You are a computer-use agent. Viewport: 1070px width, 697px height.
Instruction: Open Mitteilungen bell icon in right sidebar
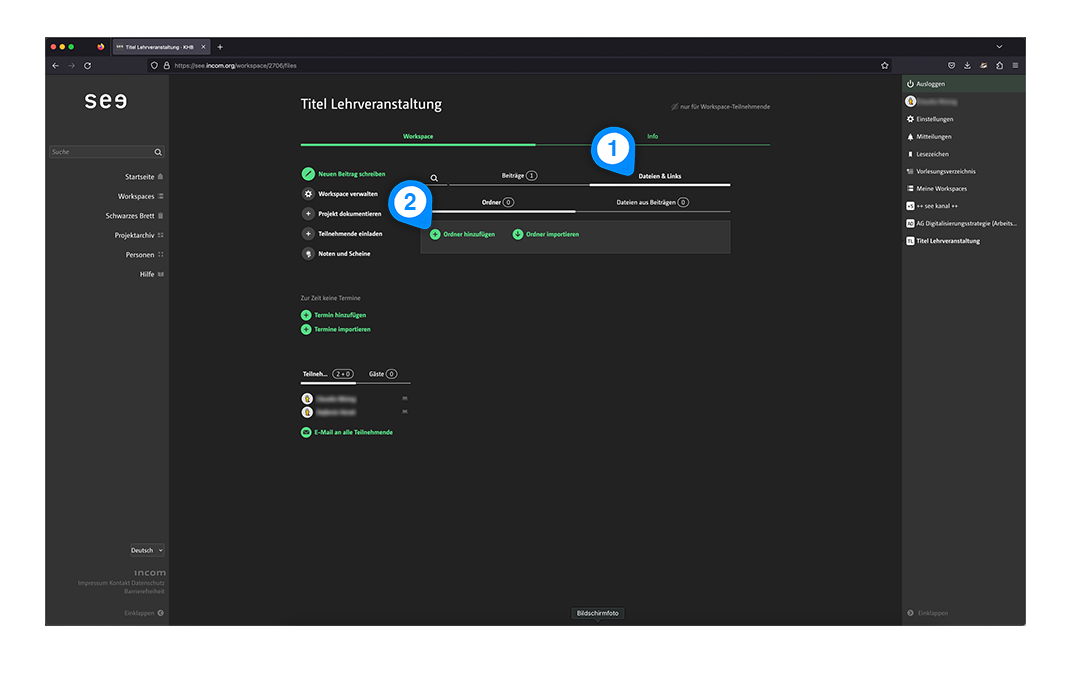(910, 136)
